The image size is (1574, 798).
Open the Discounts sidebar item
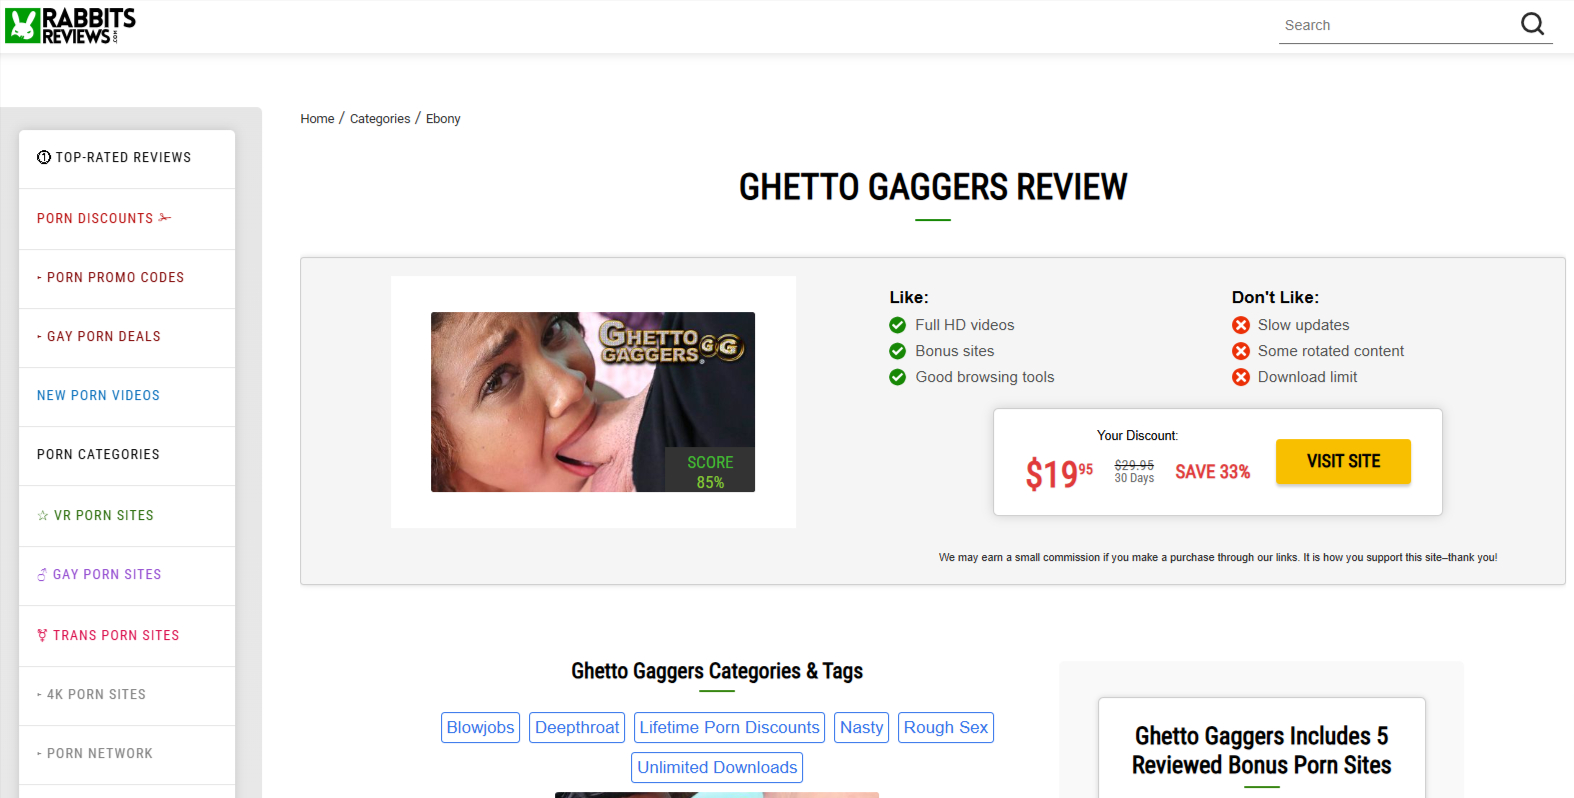click(x=127, y=218)
